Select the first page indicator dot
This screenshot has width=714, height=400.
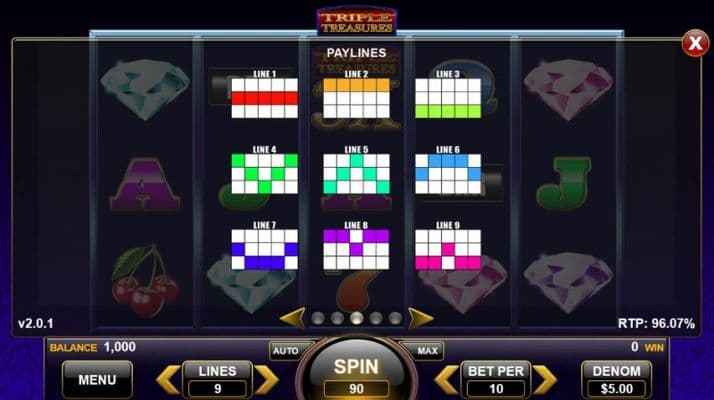318,318
